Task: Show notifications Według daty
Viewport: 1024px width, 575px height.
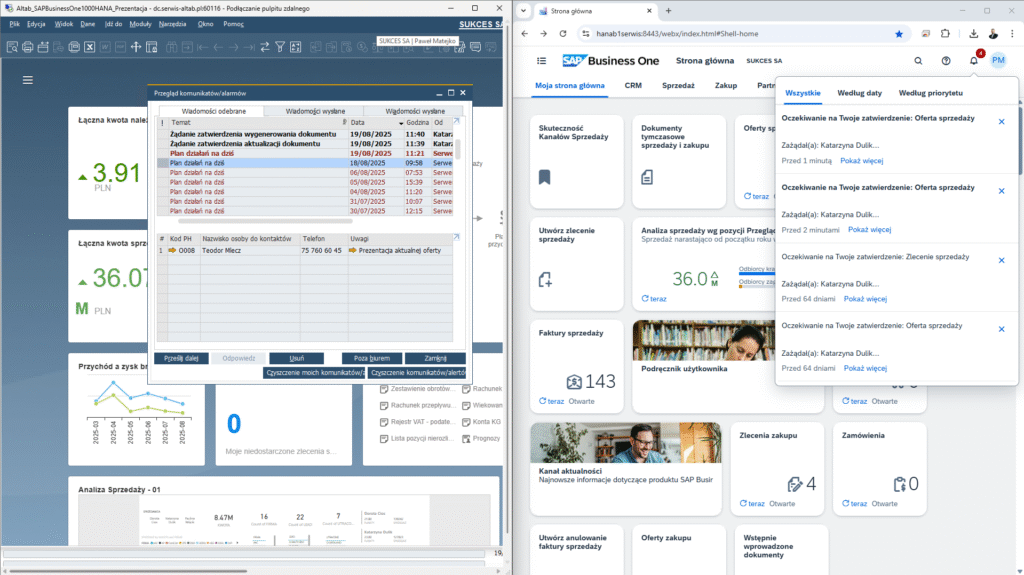Action: [x=859, y=93]
